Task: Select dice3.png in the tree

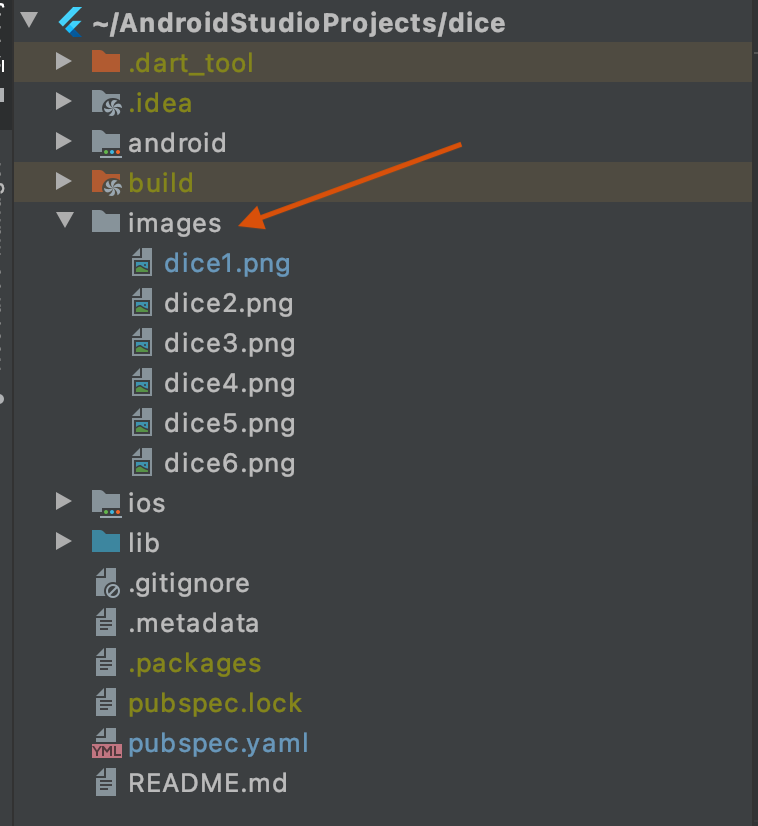Action: pyautogui.click(x=229, y=343)
